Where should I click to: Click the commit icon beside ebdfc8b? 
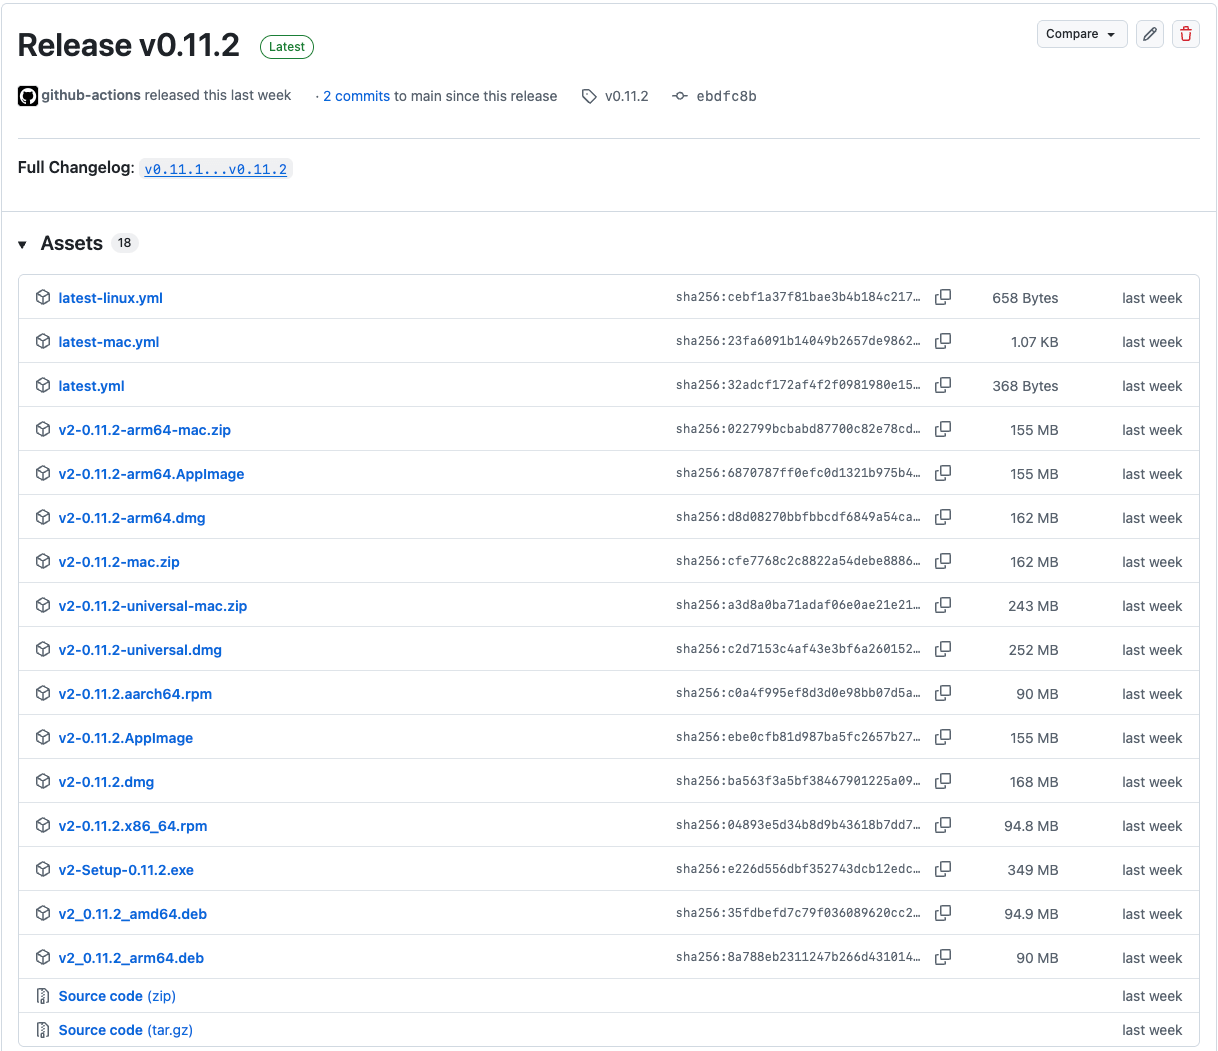coord(680,95)
